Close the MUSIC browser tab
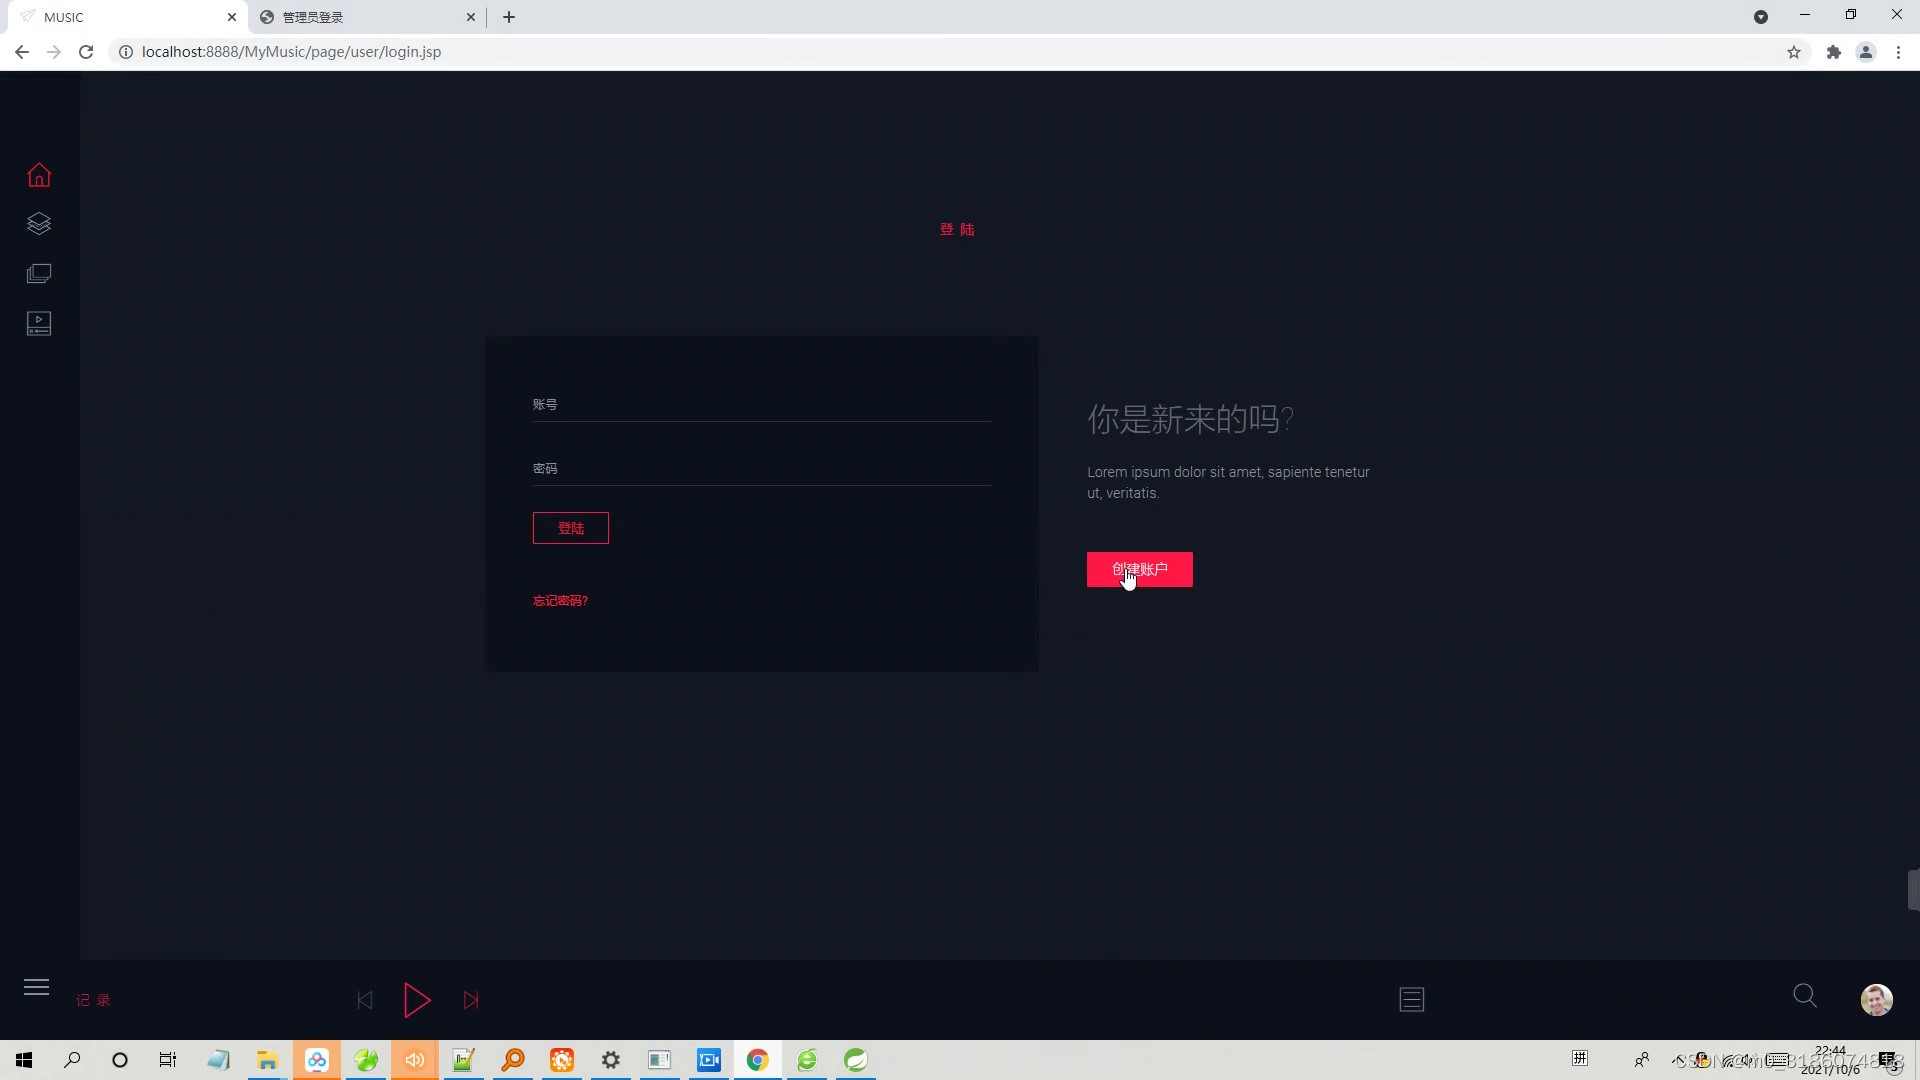 (232, 17)
